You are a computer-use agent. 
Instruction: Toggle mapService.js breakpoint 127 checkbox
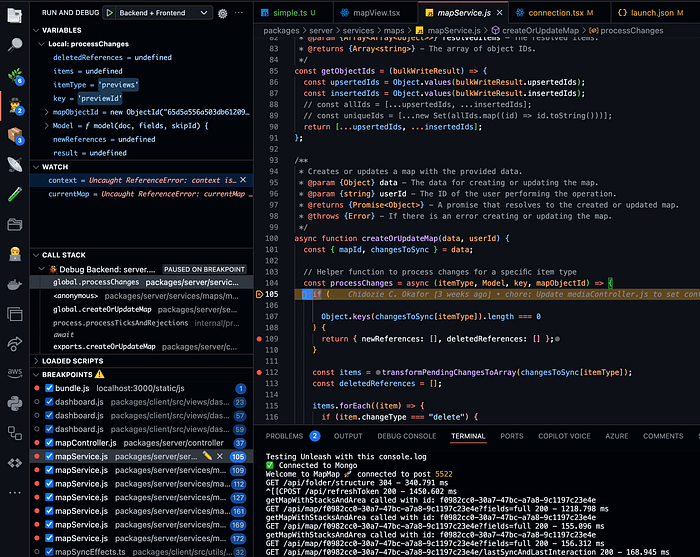pyautogui.click(x=49, y=497)
